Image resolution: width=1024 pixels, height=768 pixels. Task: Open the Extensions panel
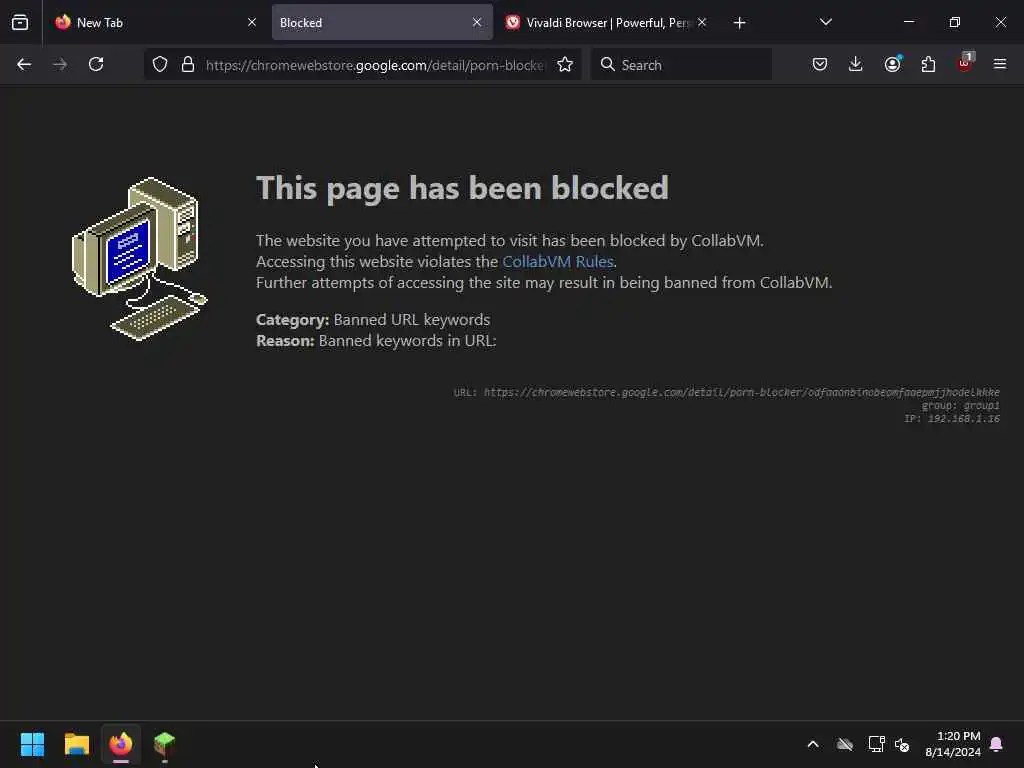pyautogui.click(x=928, y=64)
